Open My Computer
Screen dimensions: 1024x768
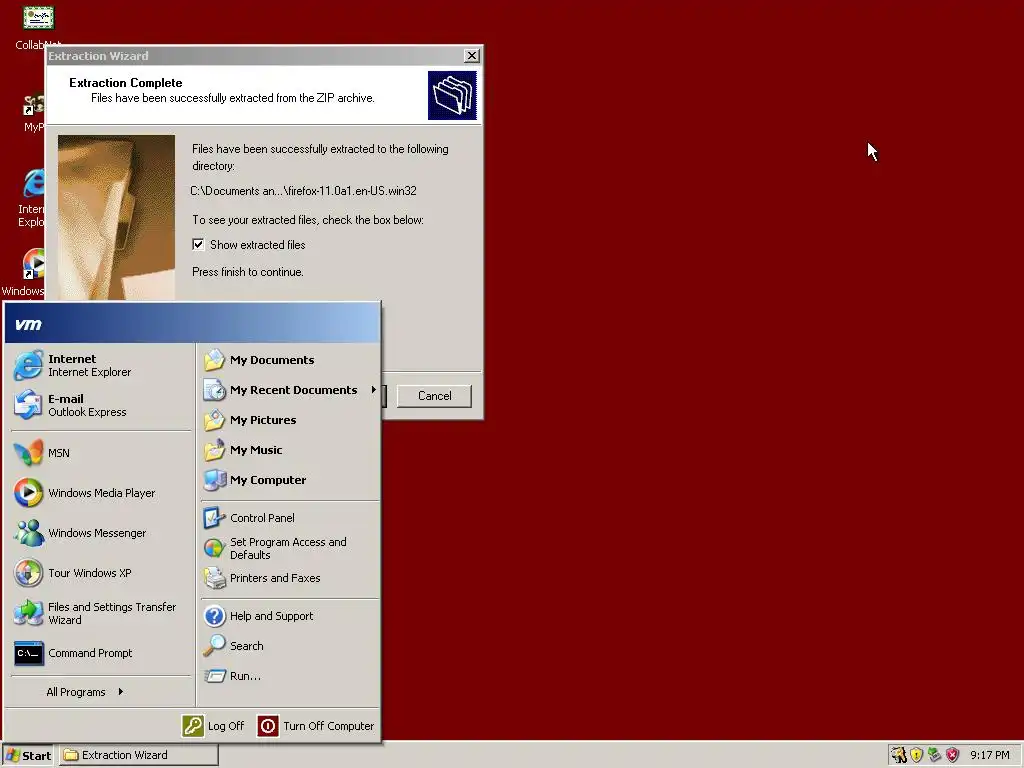289,480
